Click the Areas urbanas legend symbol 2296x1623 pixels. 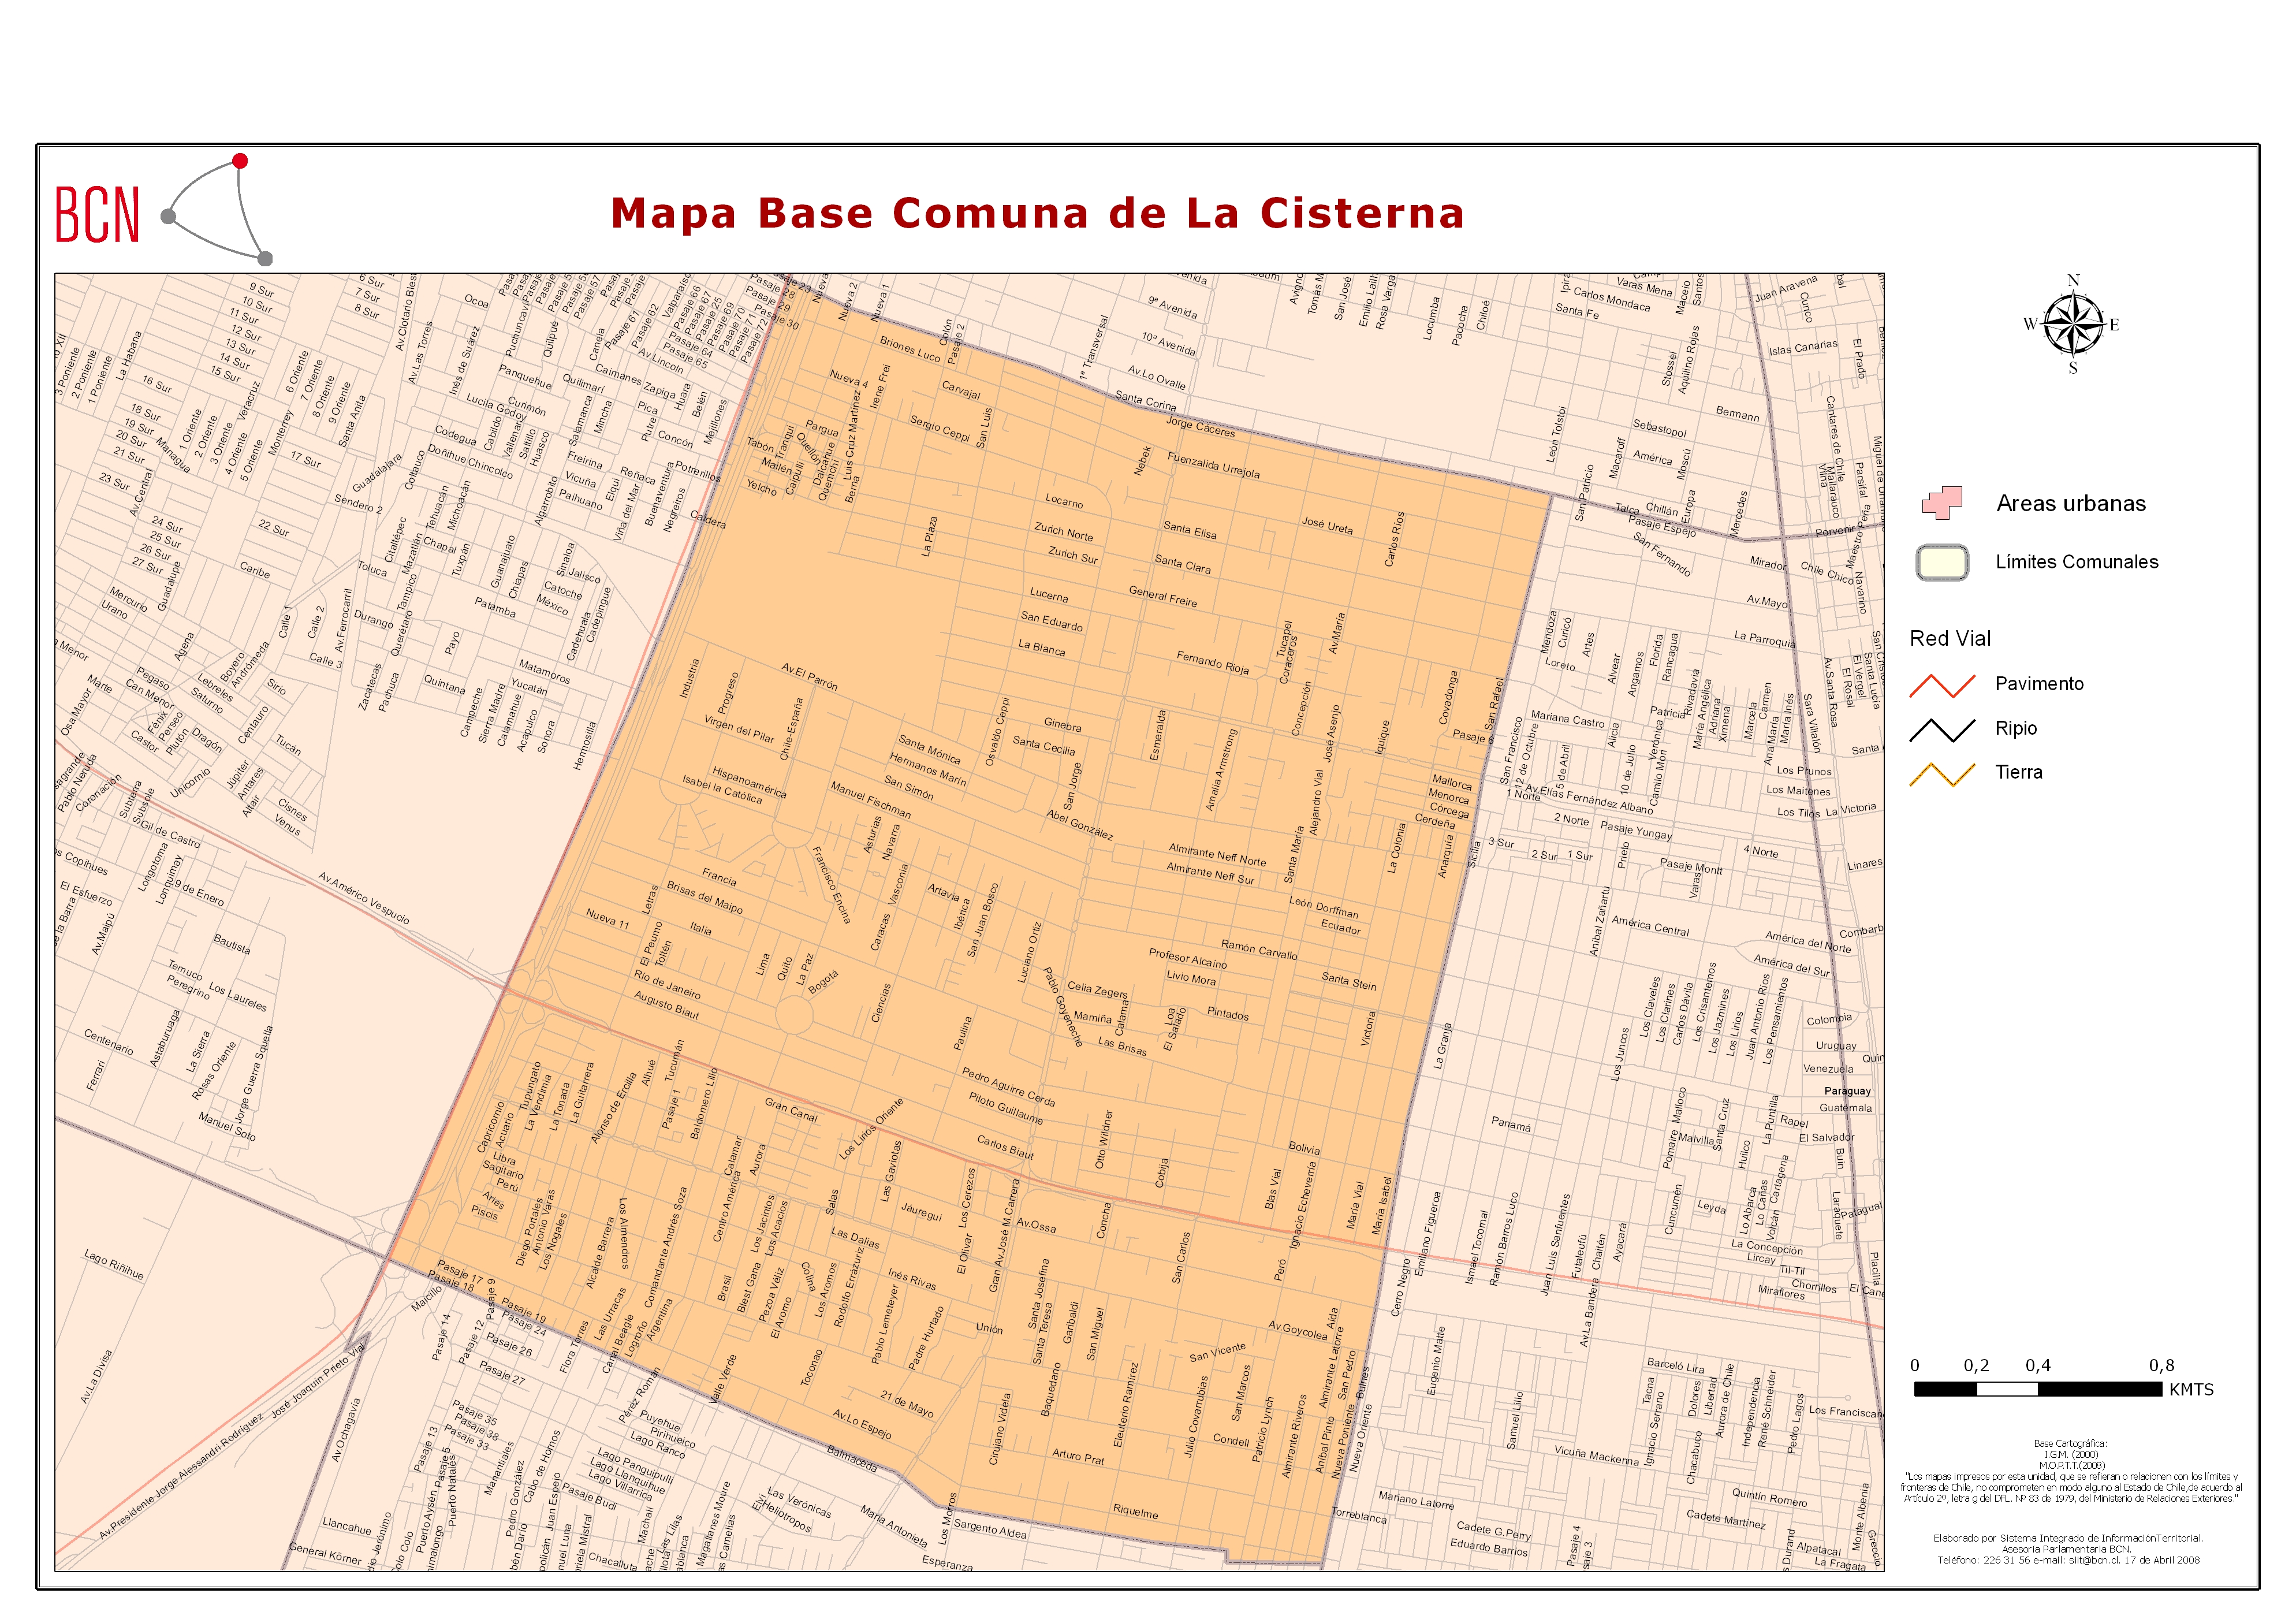[x=1942, y=503]
